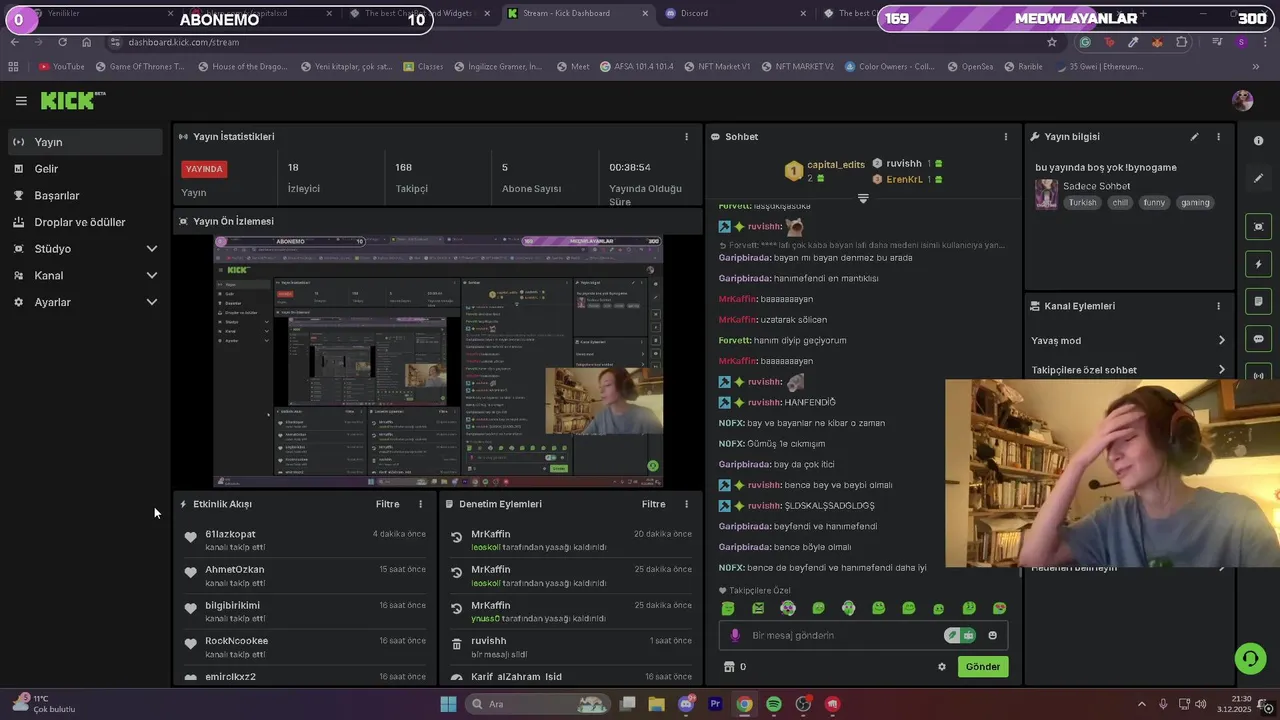Open Kanal Eylemleri three-dot menu
The height and width of the screenshot is (720, 1280).
point(1218,306)
